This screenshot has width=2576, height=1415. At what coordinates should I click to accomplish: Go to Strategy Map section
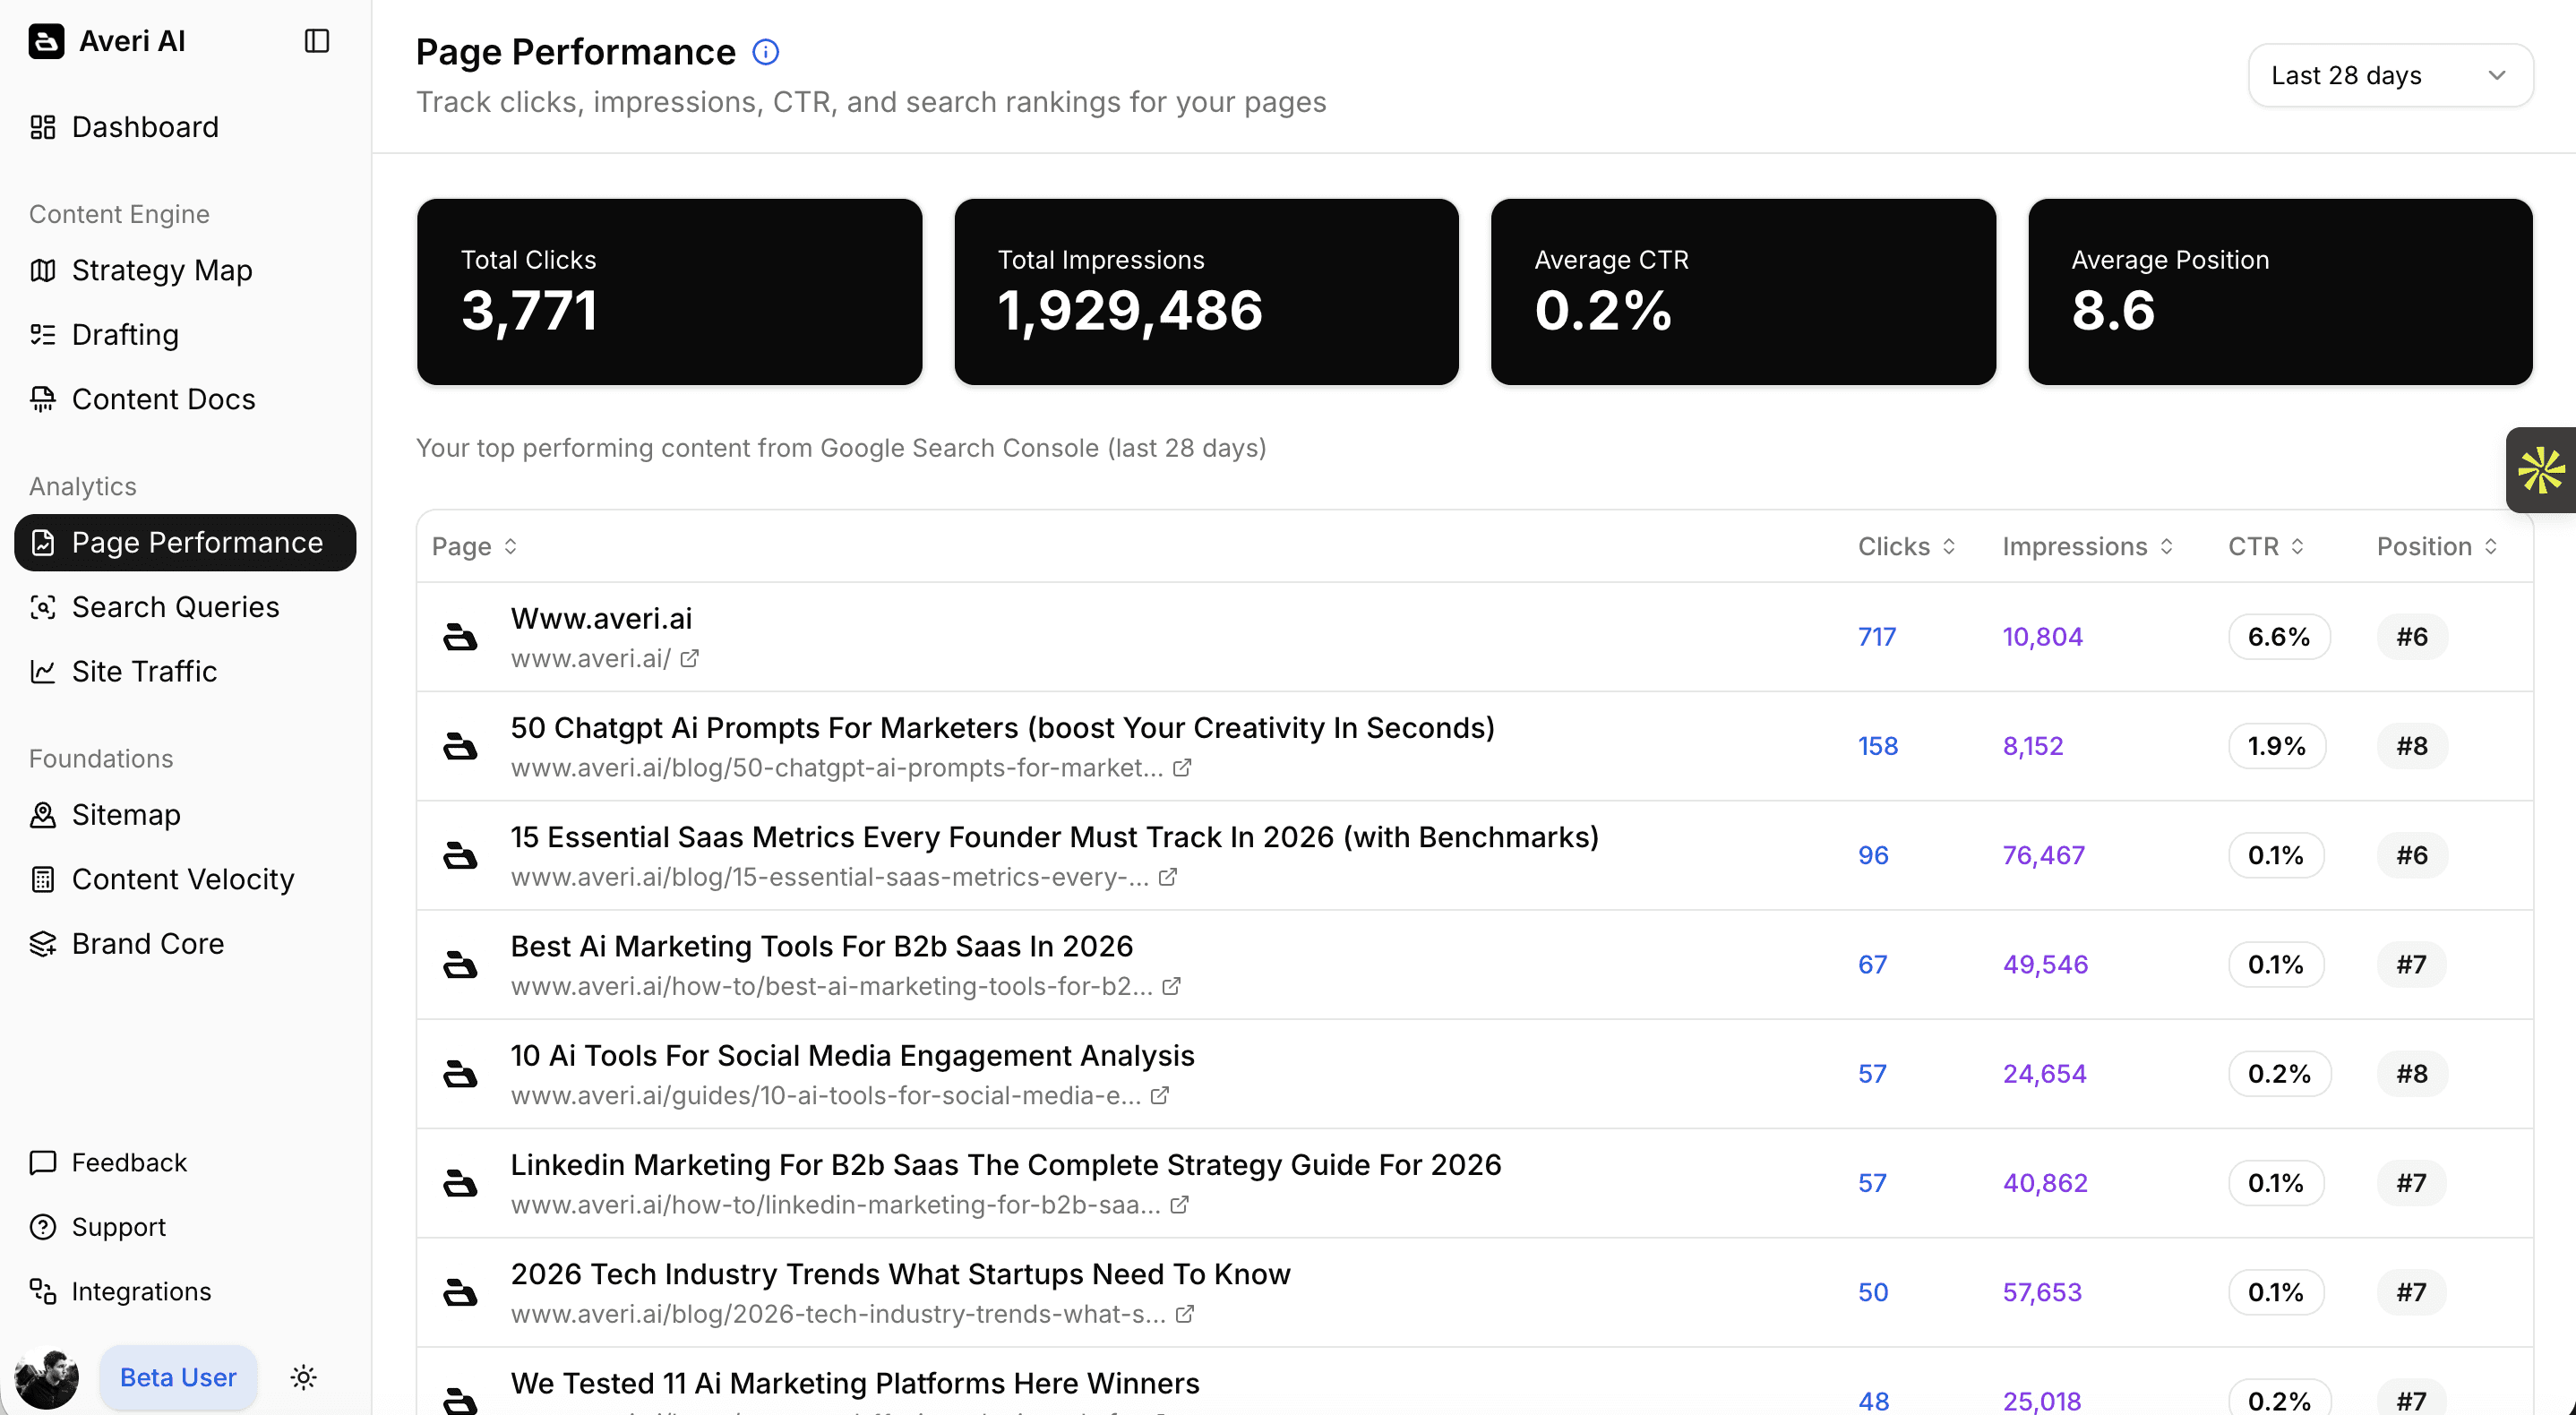(161, 270)
